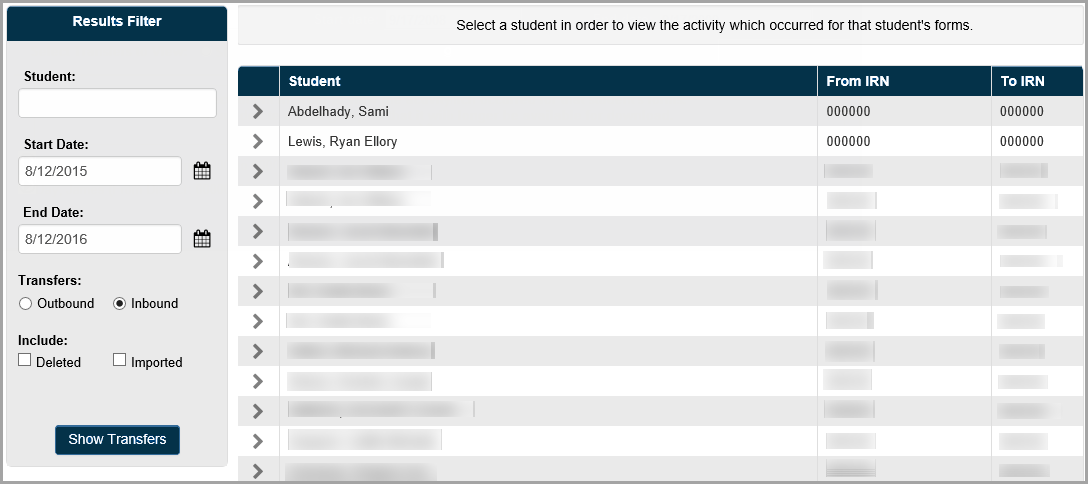
Task: Sort by the Student column header
Action: [315, 81]
